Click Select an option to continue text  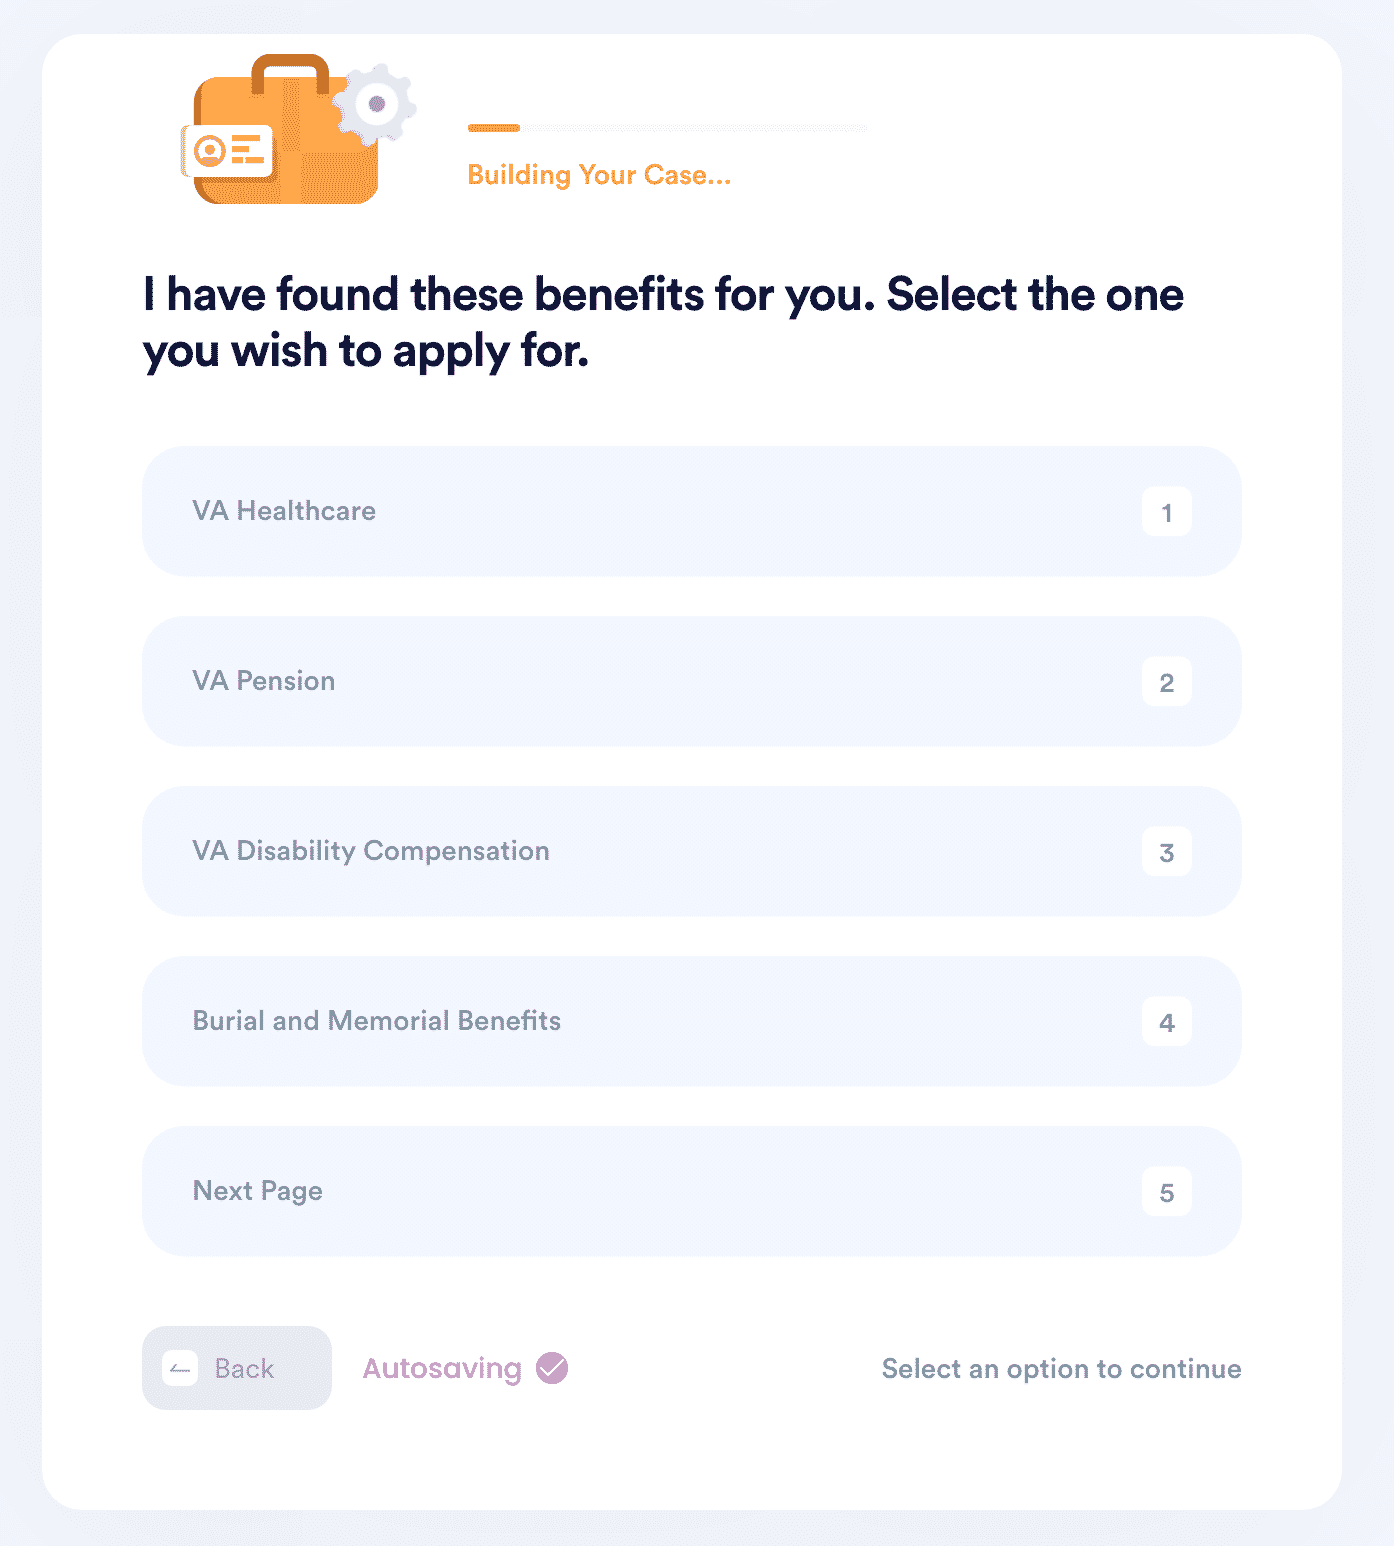pyautogui.click(x=1061, y=1369)
